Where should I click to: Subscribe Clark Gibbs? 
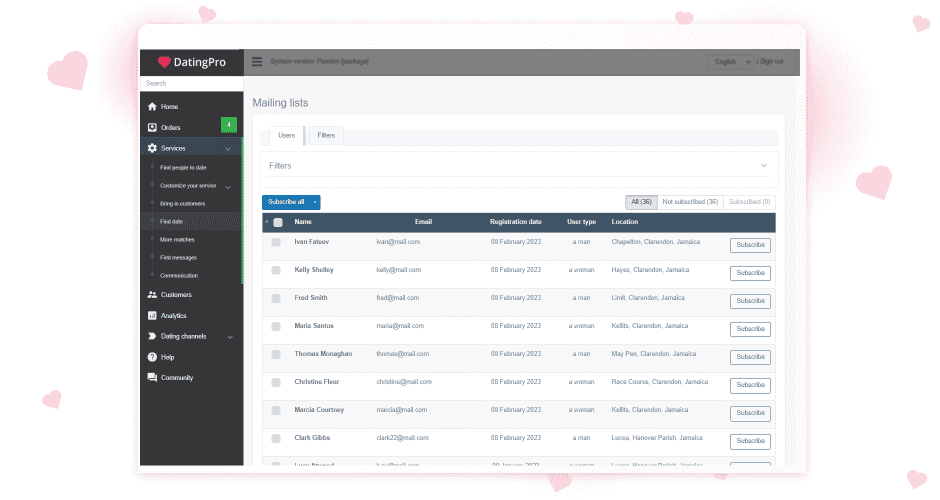(750, 441)
